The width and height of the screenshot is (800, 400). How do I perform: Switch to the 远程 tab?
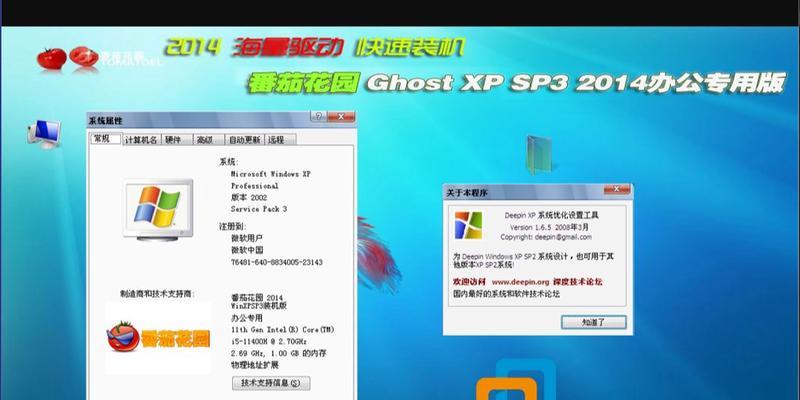tap(280, 140)
